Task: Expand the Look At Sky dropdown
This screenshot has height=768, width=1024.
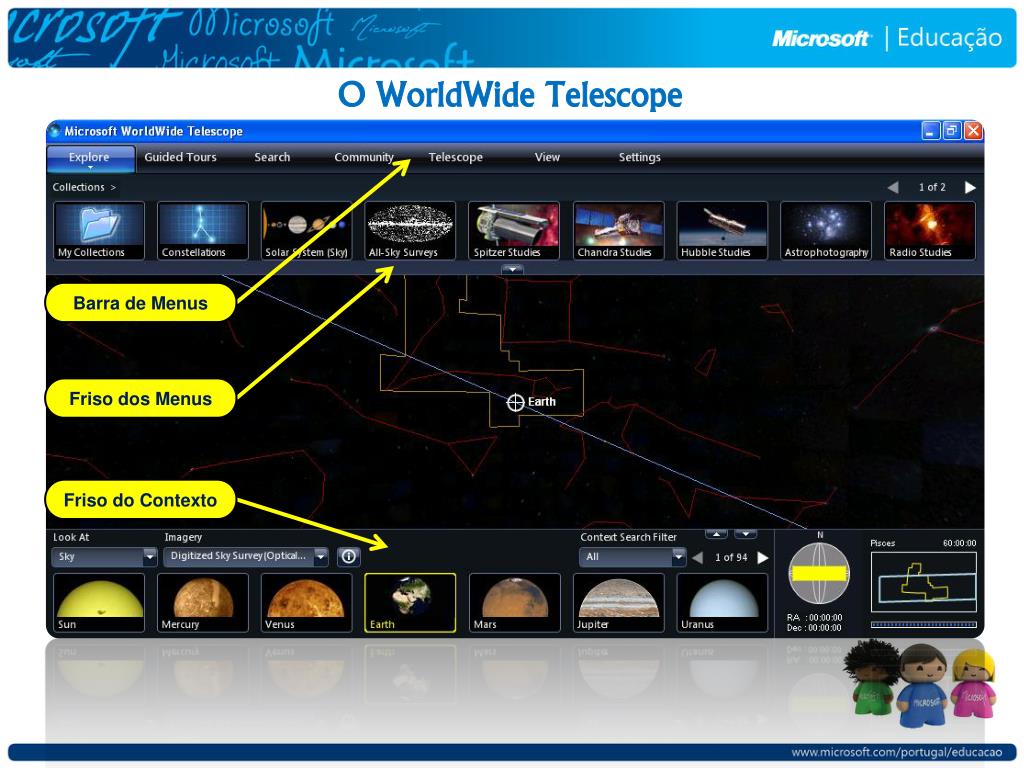Action: pyautogui.click(x=104, y=557)
